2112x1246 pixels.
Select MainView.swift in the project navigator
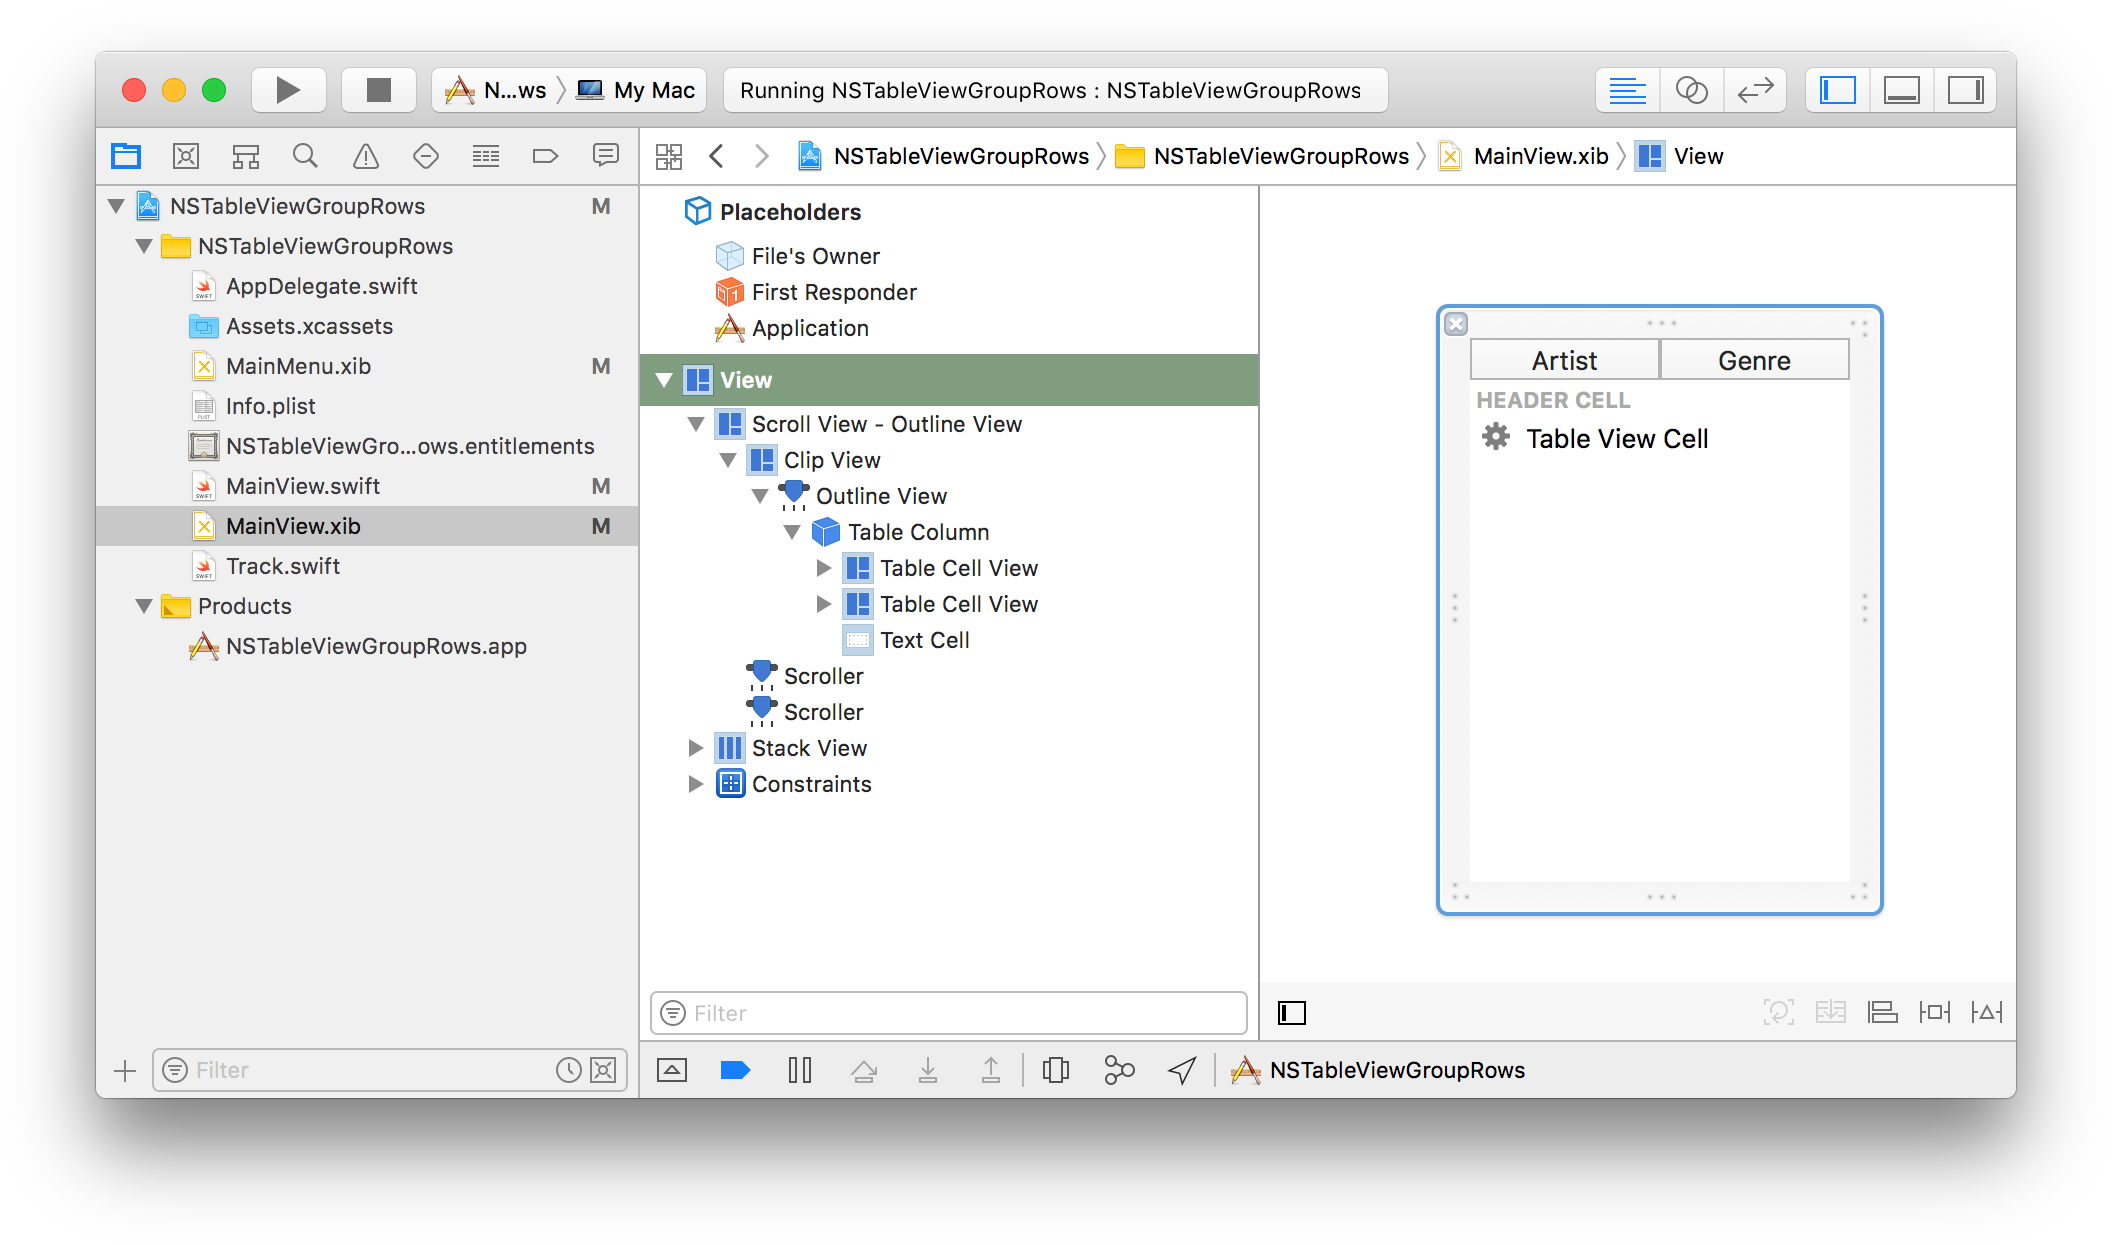[302, 486]
